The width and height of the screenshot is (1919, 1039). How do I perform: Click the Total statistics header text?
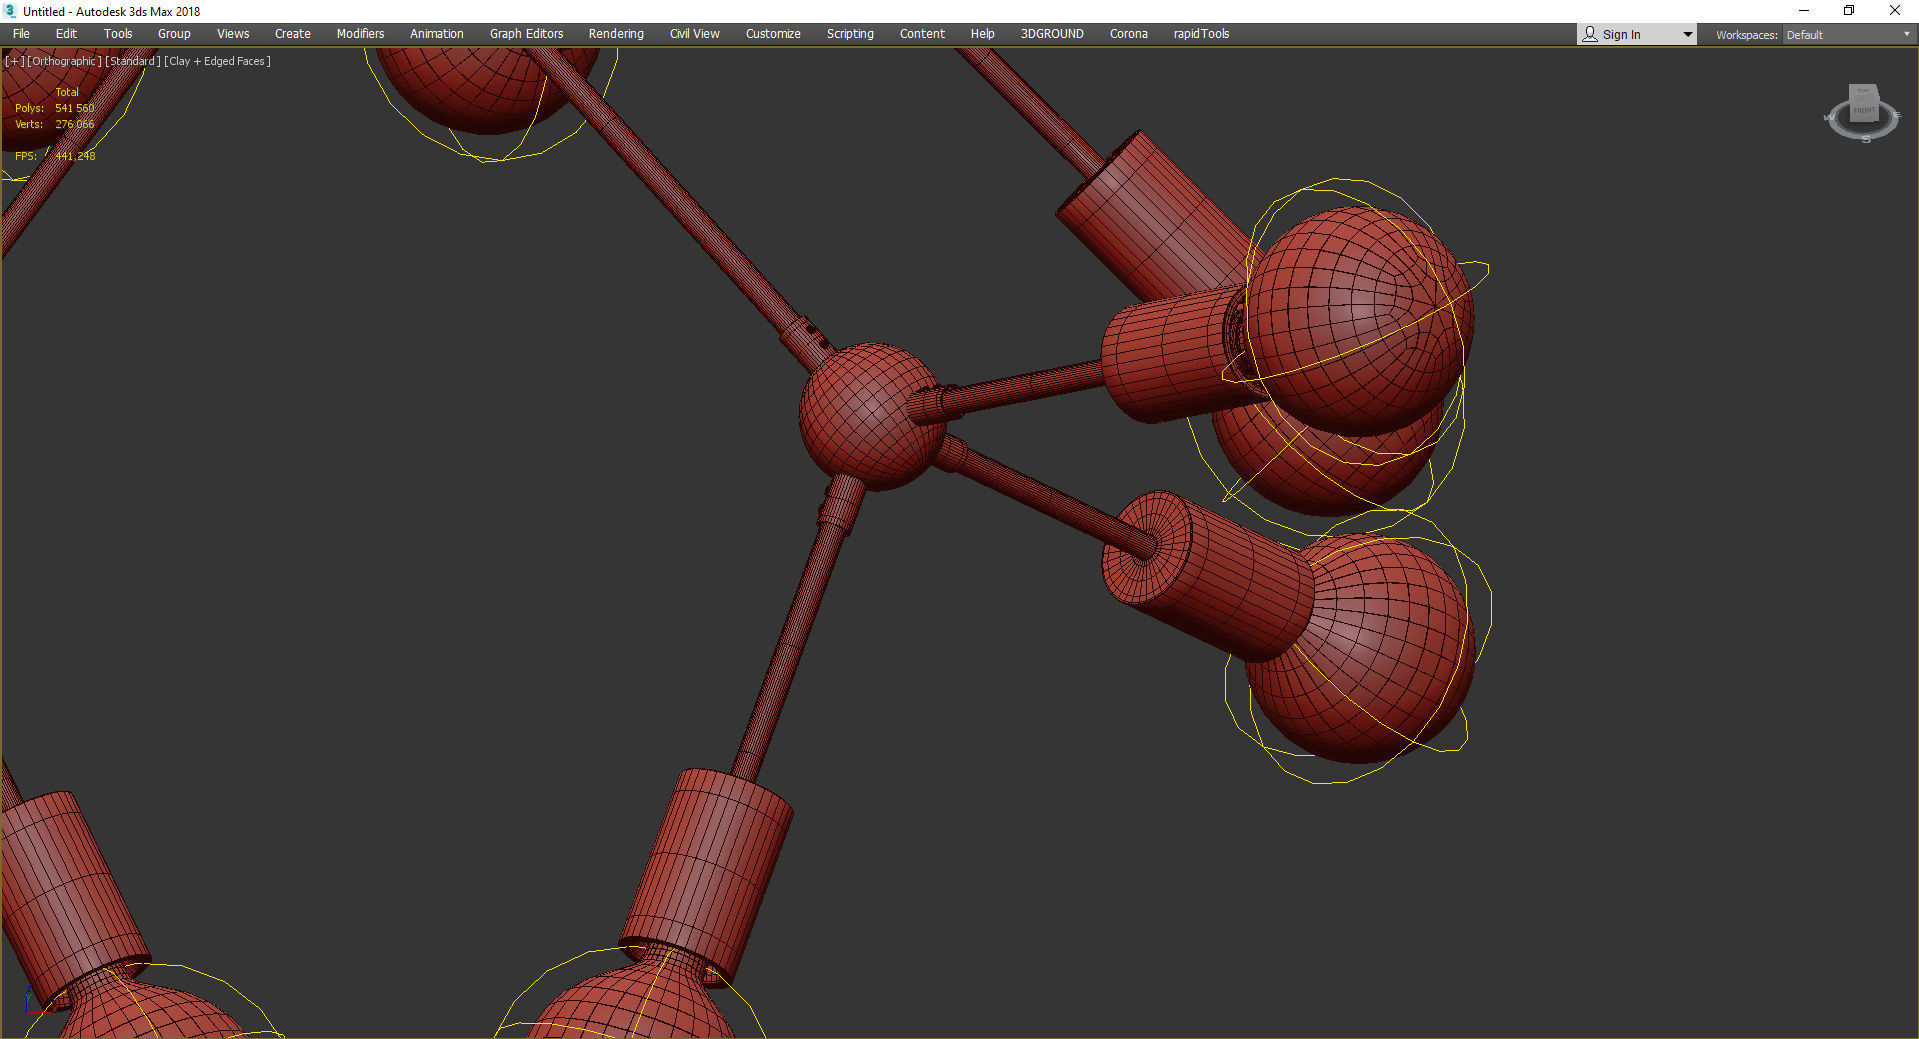pos(67,92)
